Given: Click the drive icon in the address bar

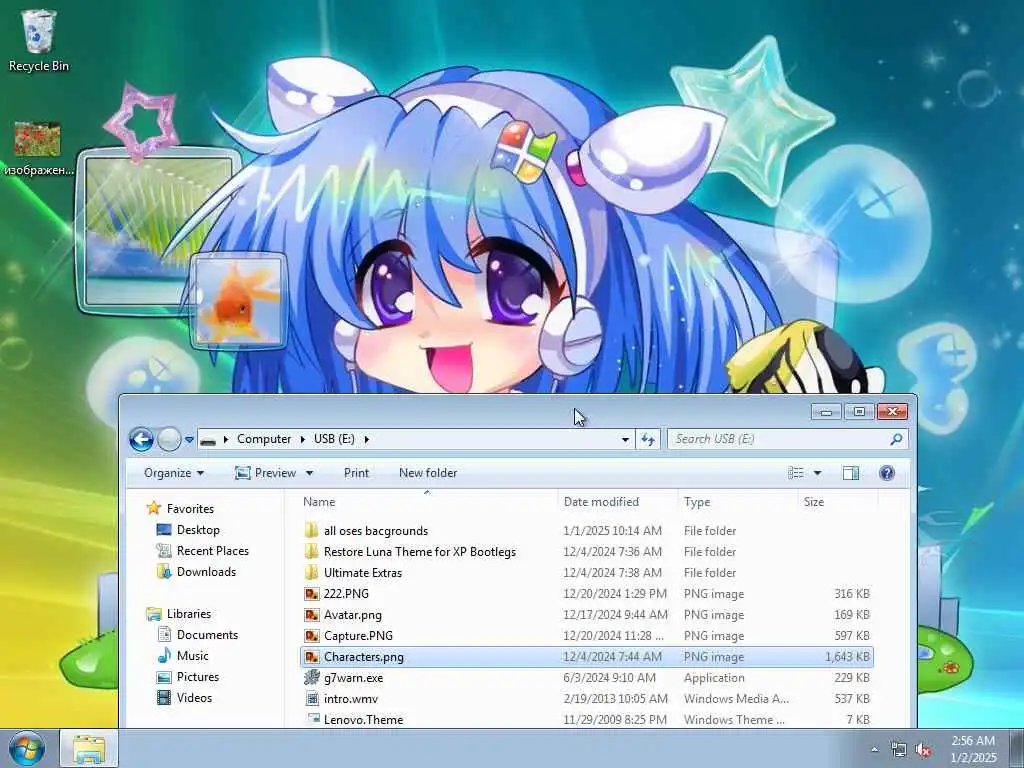Looking at the screenshot, I should [208, 440].
